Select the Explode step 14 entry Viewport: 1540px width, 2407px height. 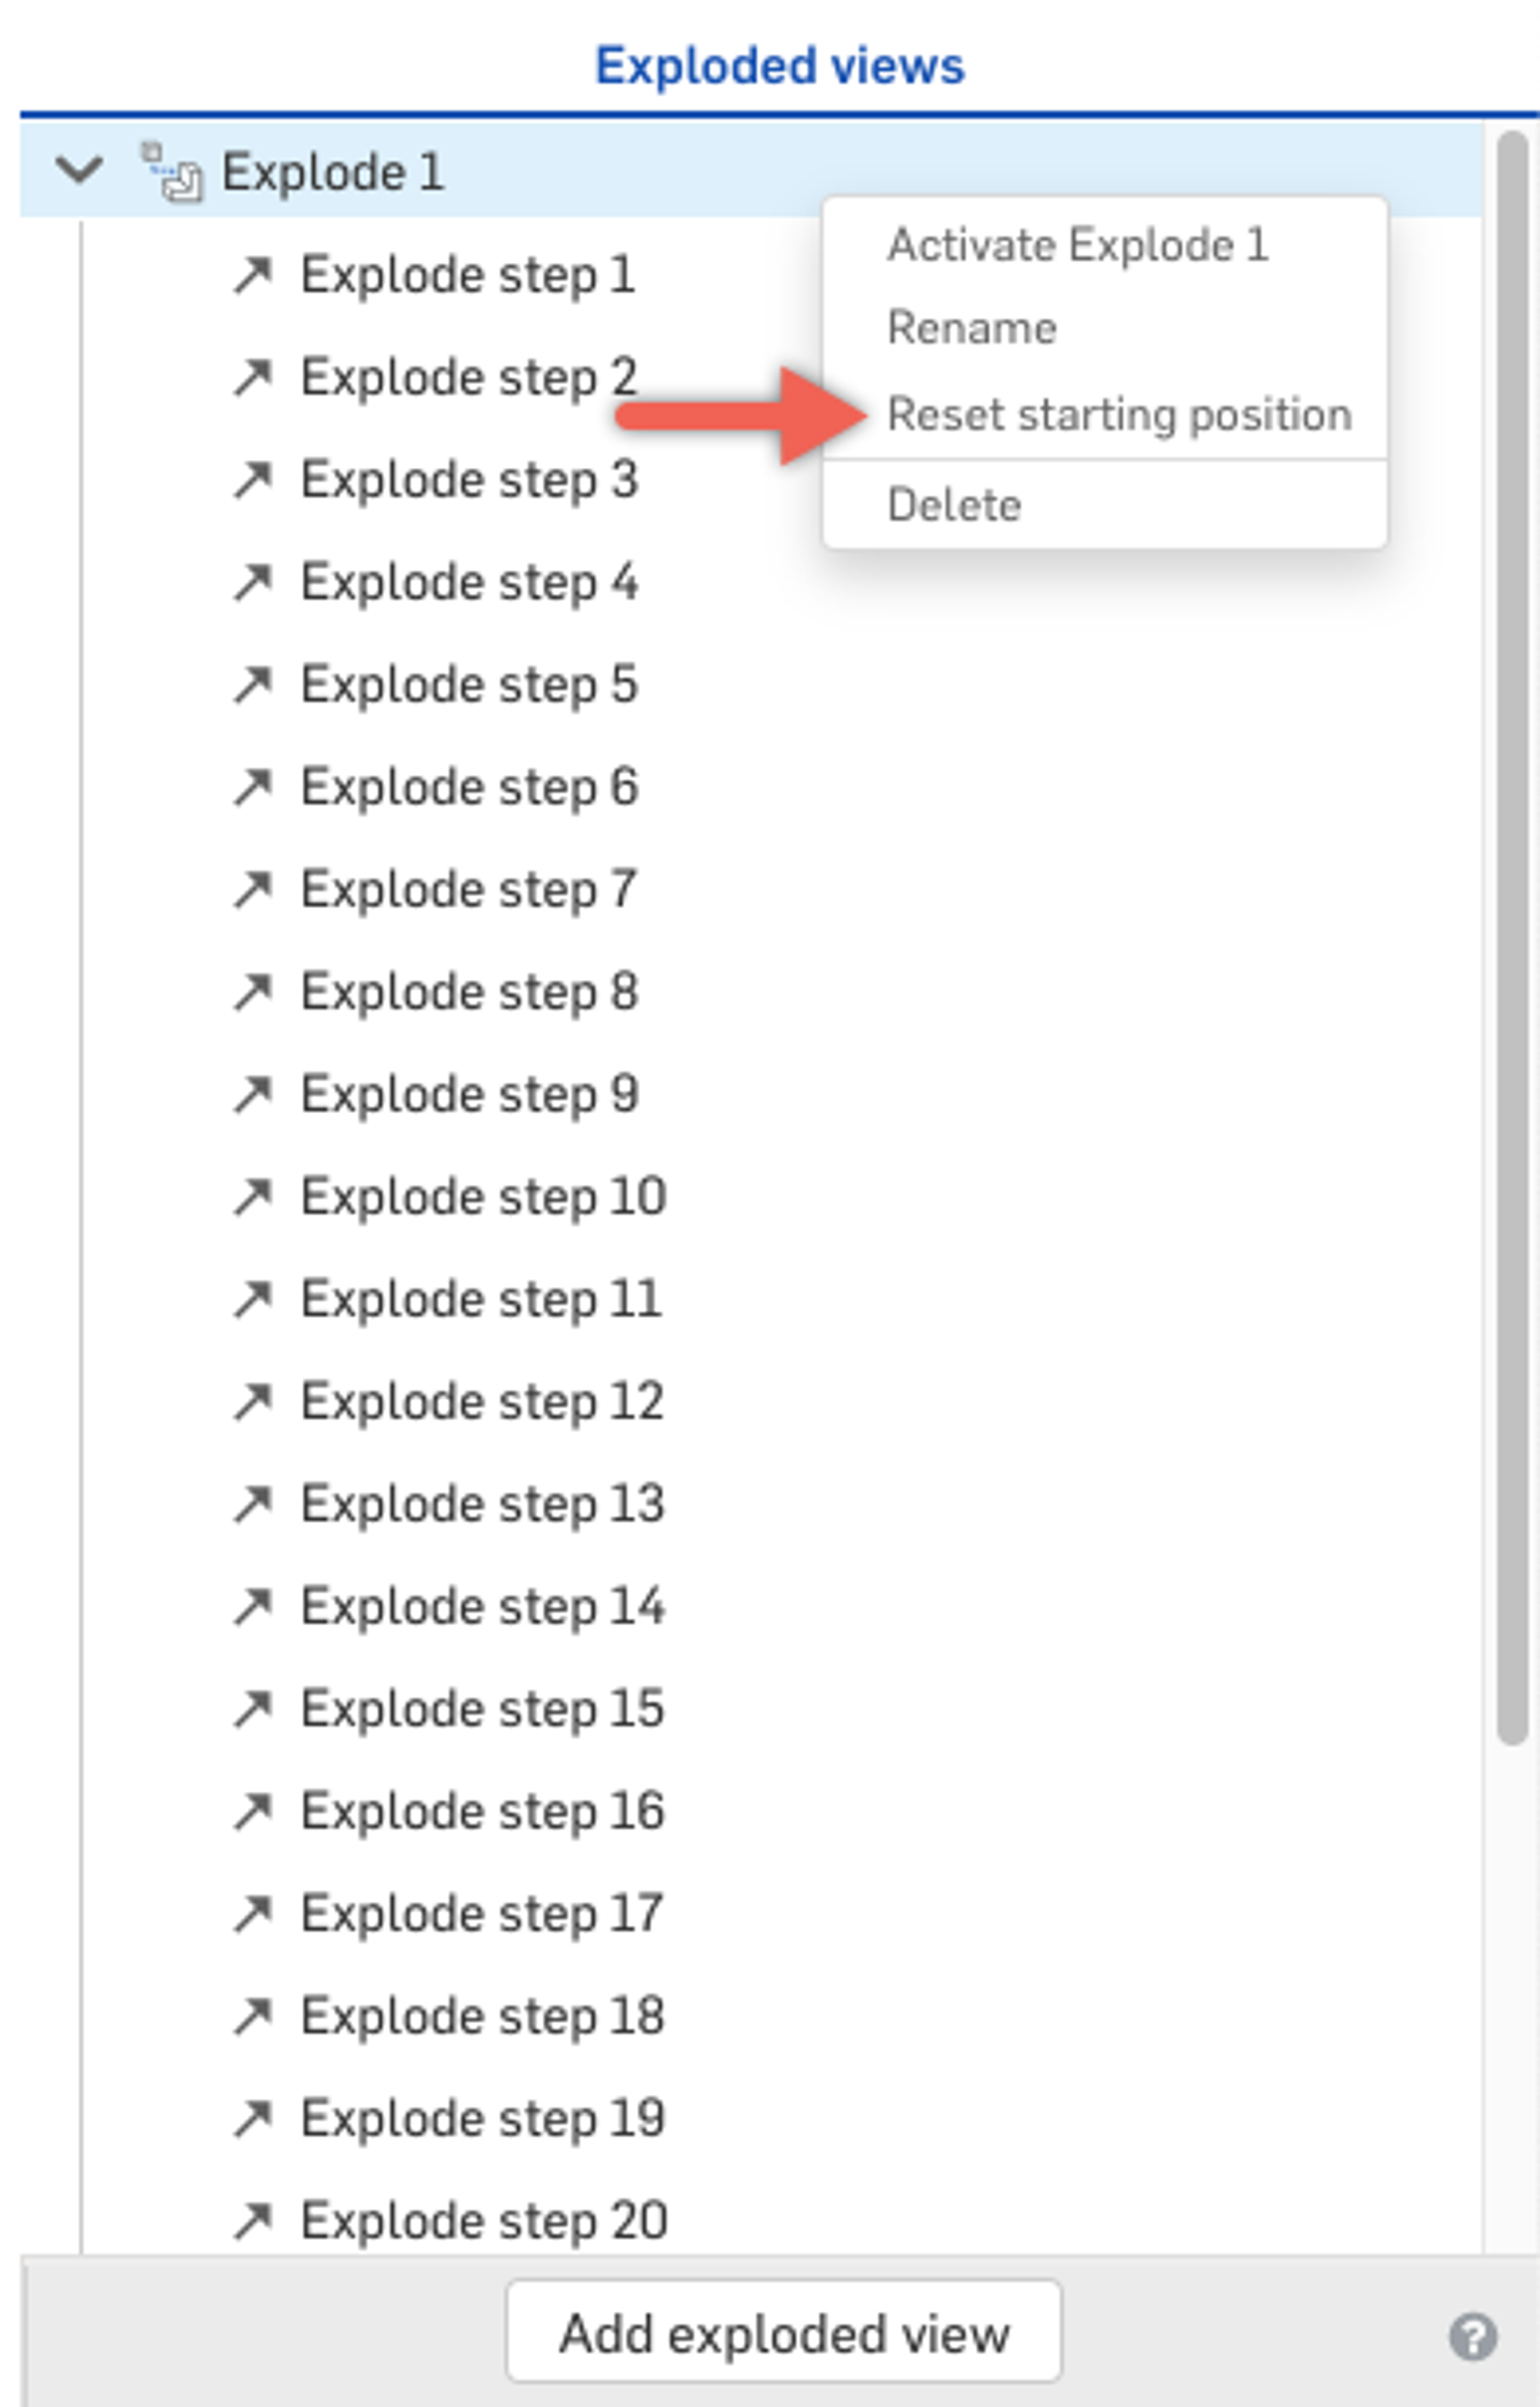pos(480,1606)
